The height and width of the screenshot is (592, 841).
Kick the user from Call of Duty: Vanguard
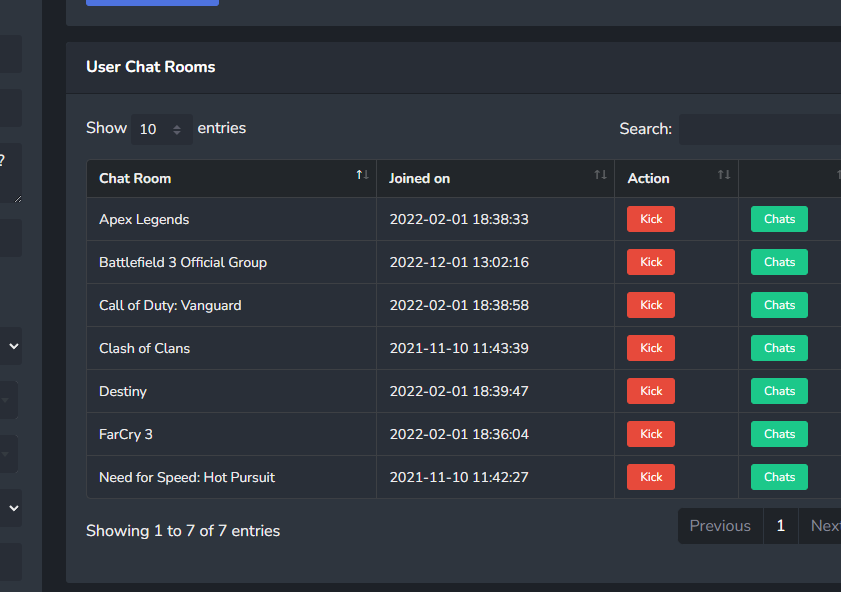(650, 304)
